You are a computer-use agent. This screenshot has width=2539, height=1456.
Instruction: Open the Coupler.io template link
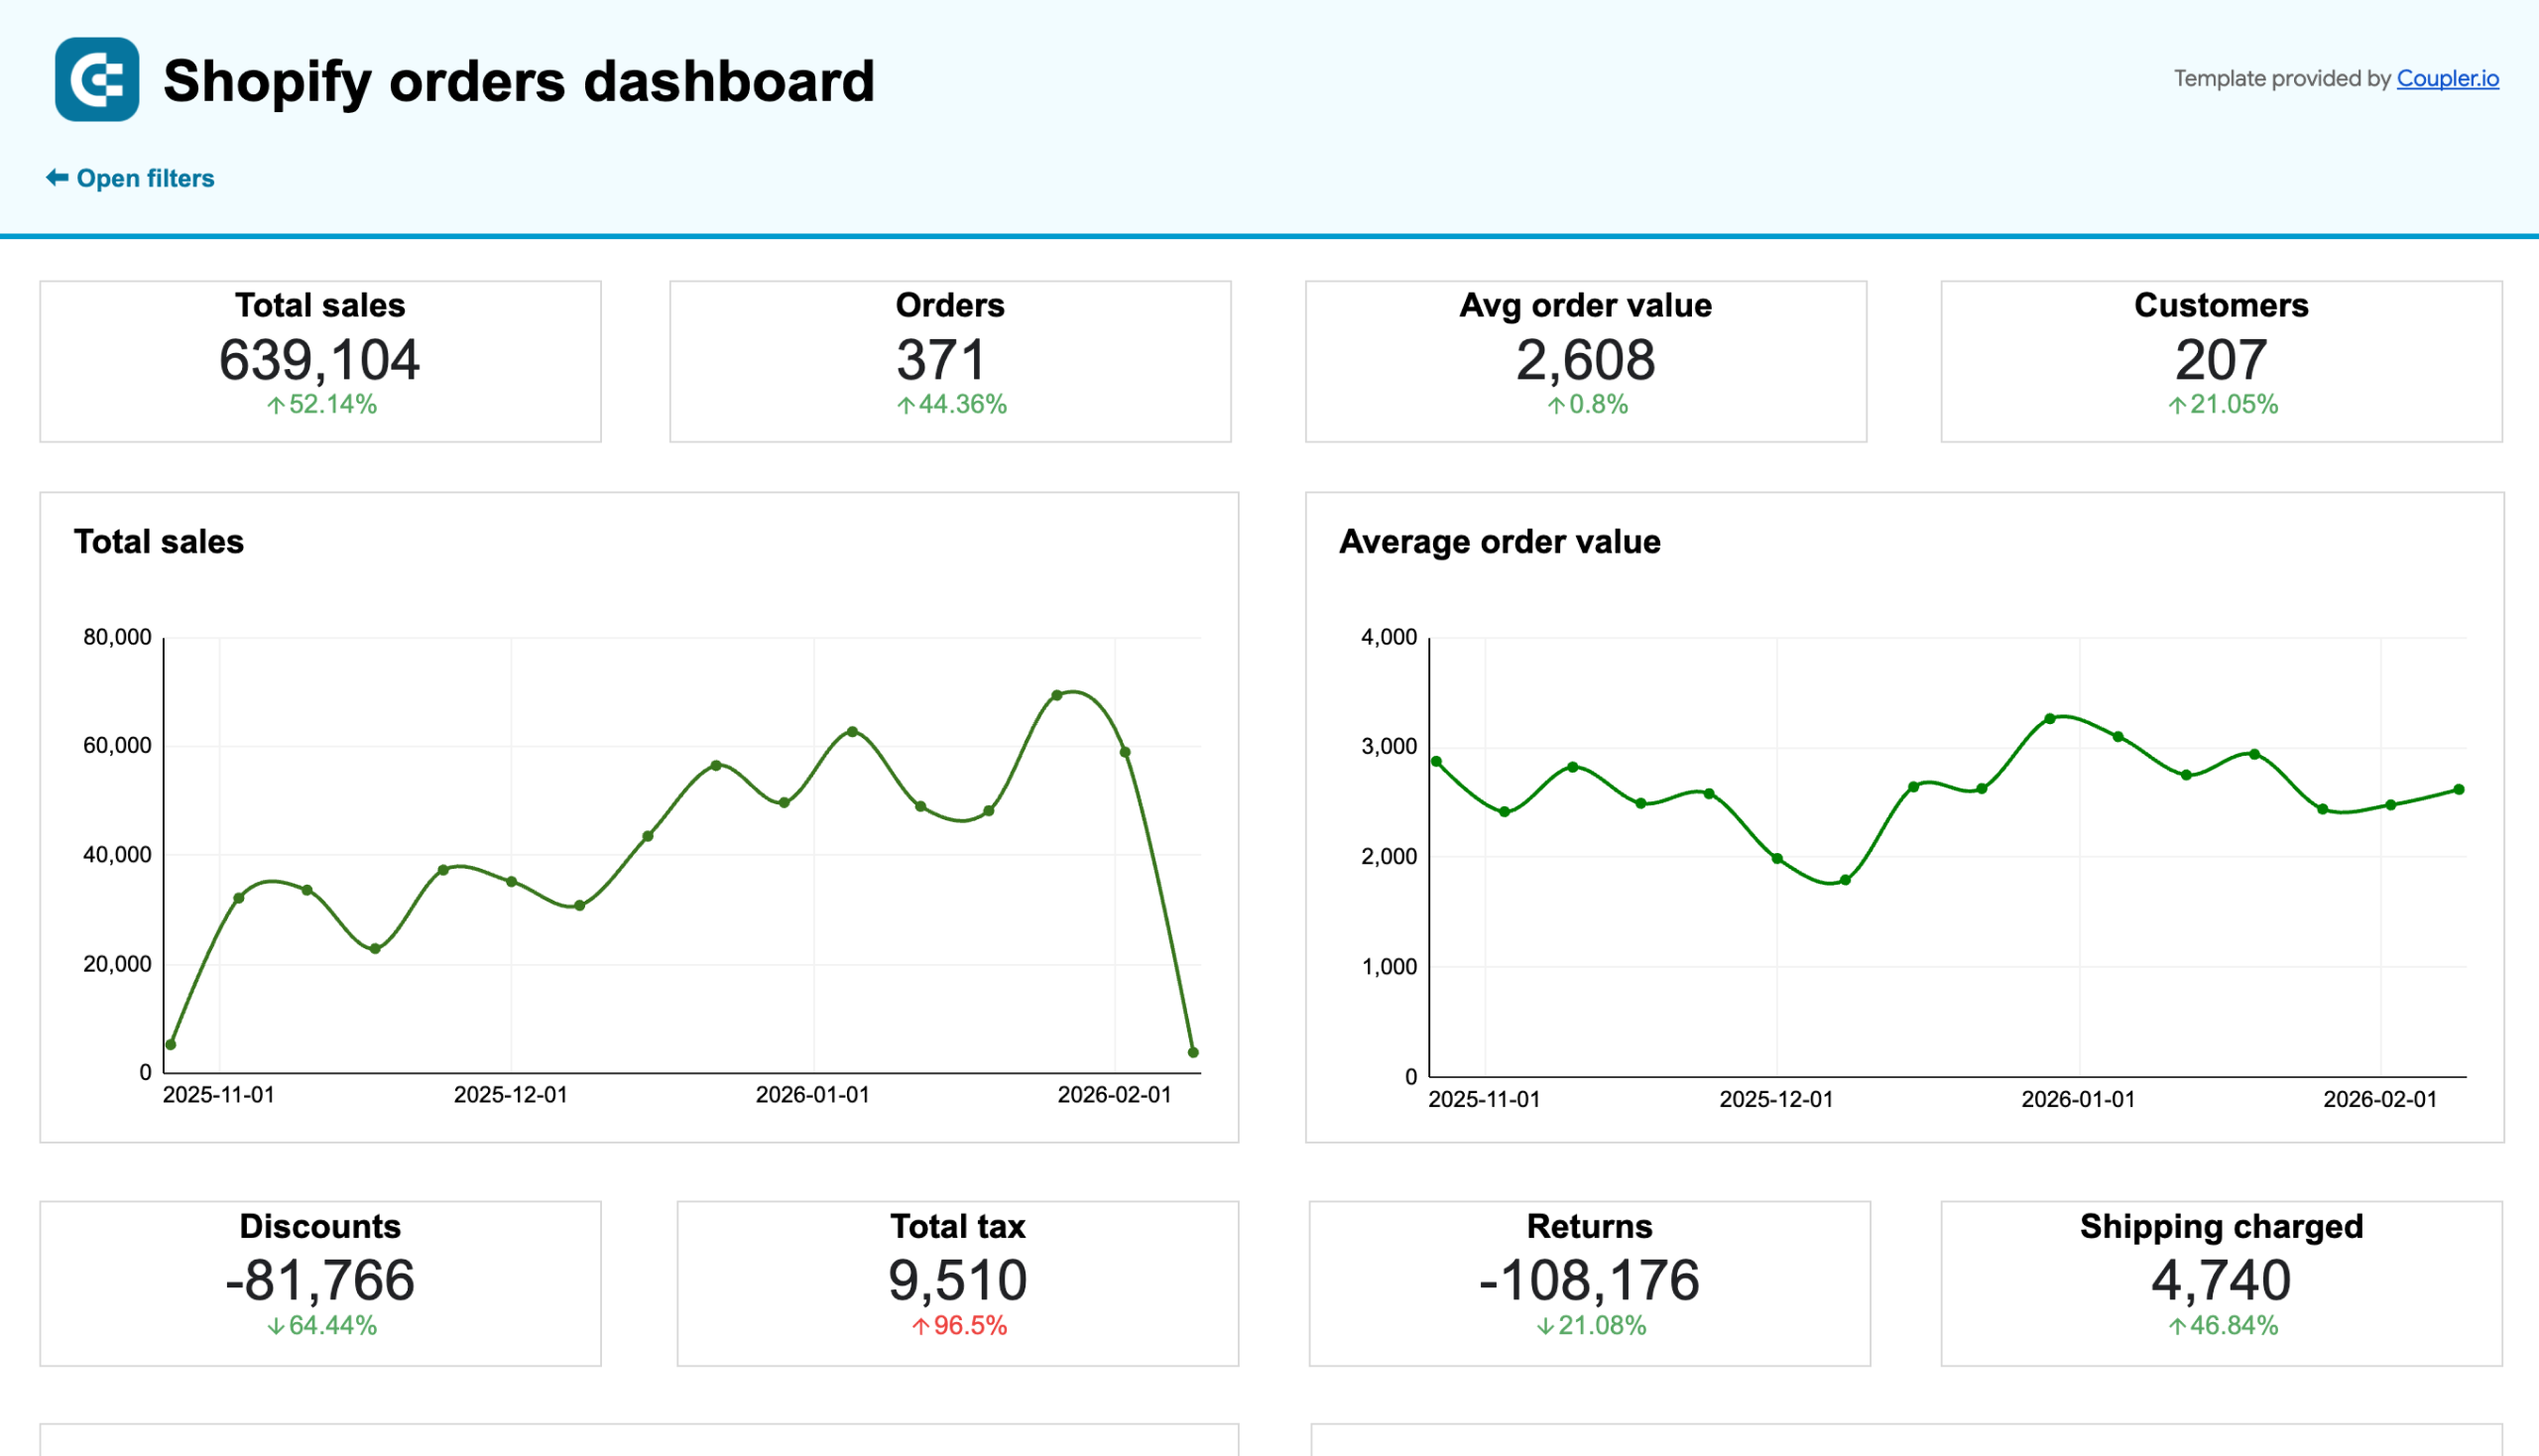(2447, 78)
